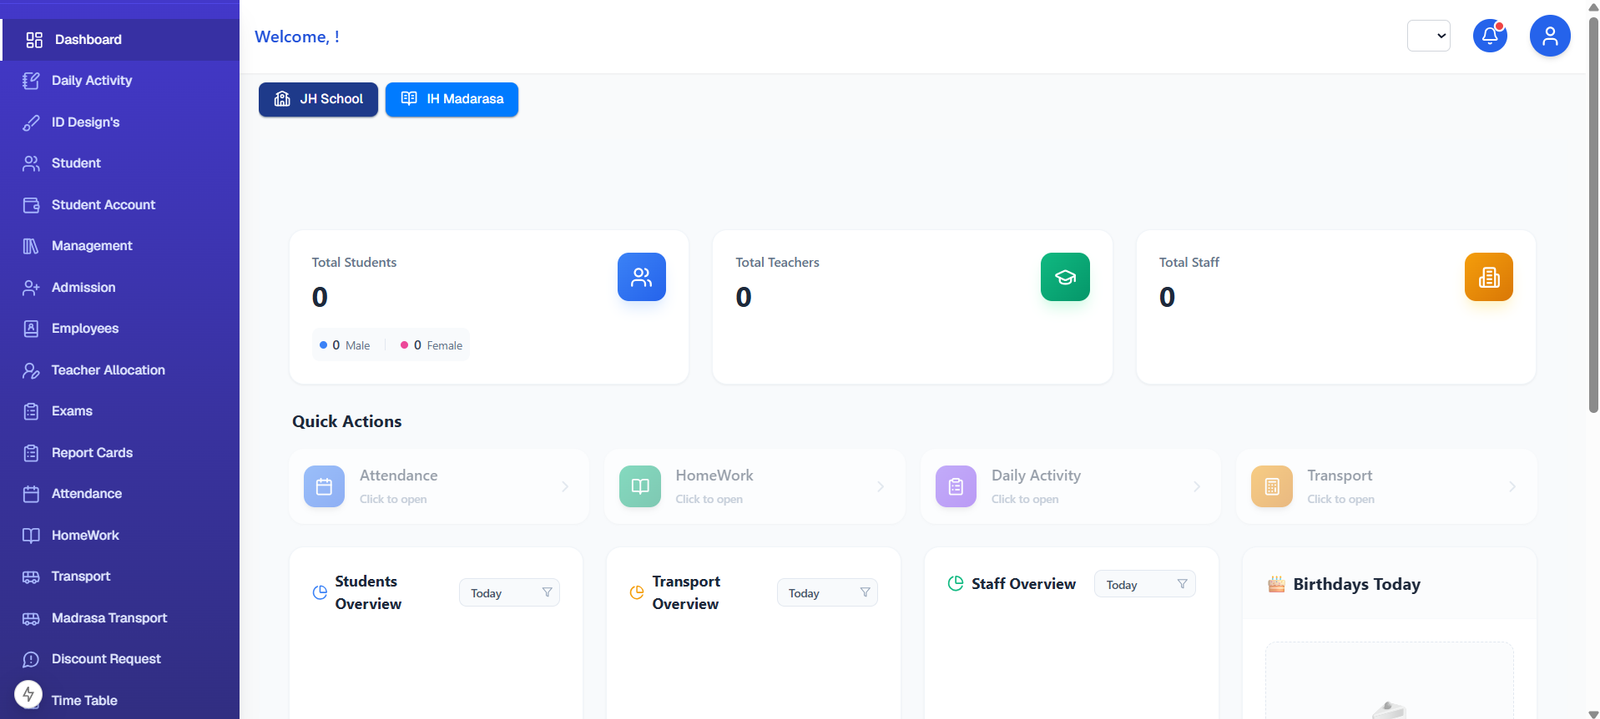
Task: Open the user profile avatar icon
Action: pos(1550,36)
